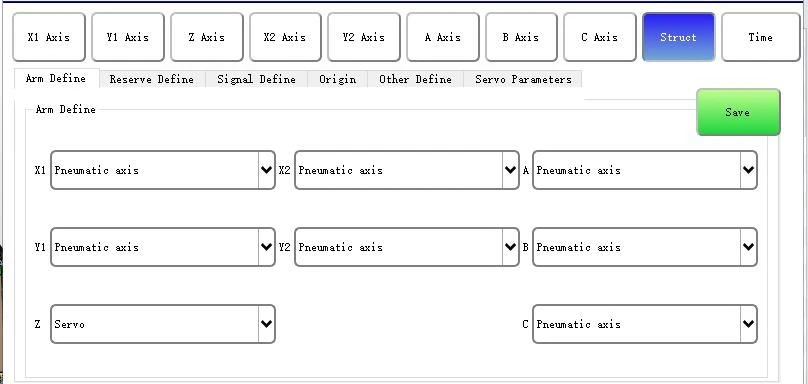Image resolution: width=808 pixels, height=384 pixels.
Task: Switch to the Reserve Define tab
Action: 152,79
